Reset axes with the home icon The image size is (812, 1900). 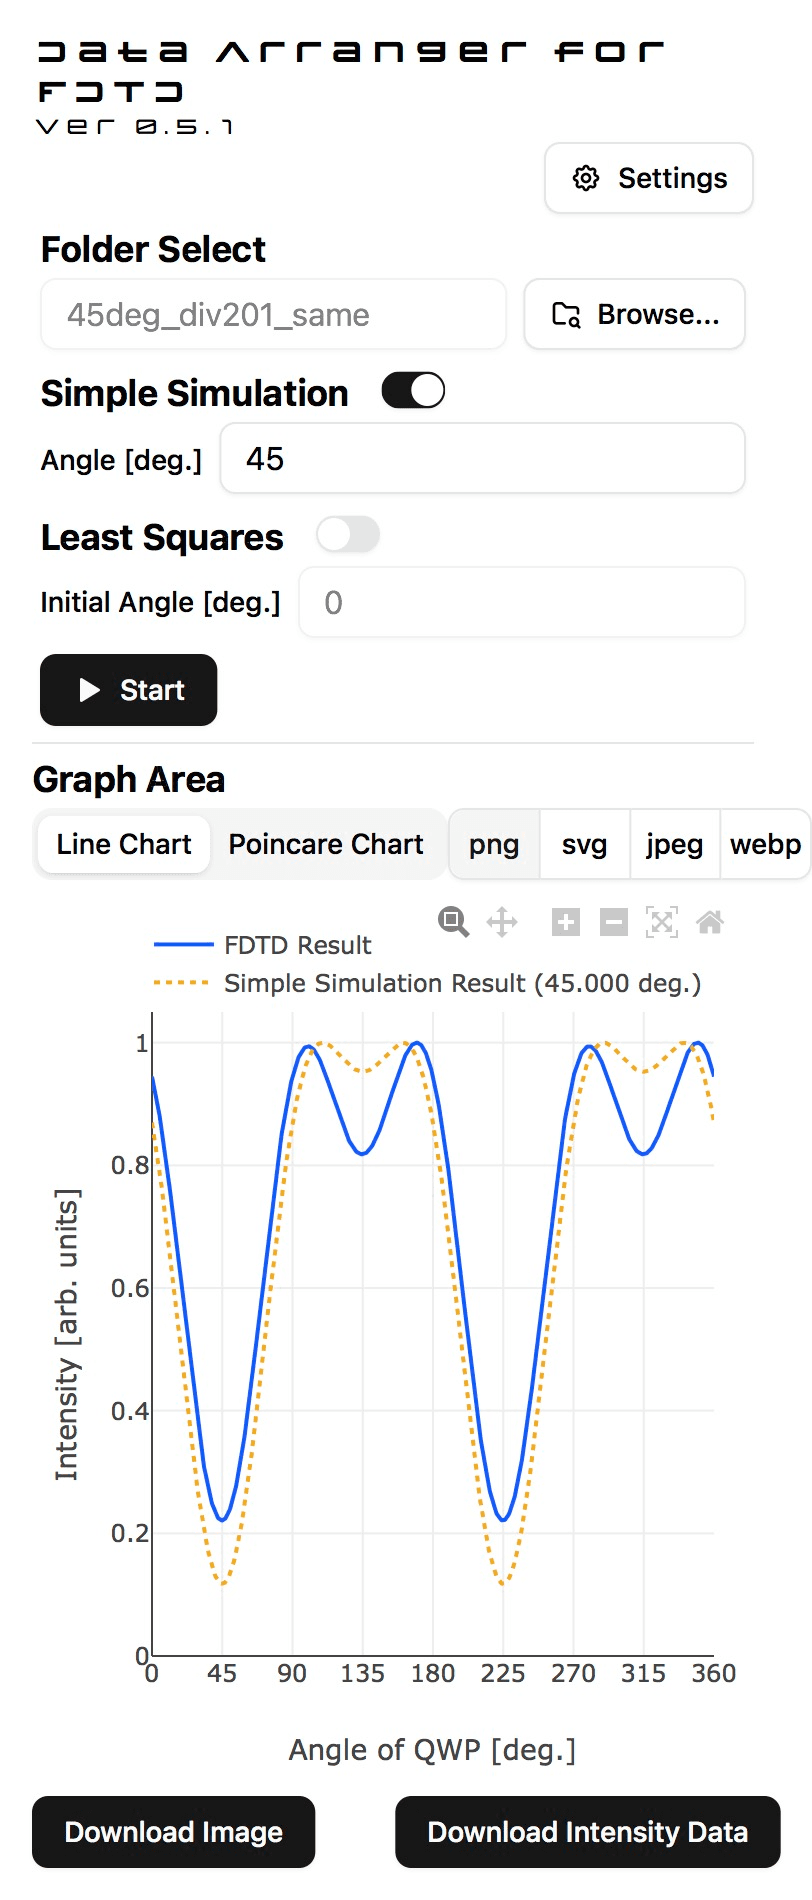(710, 922)
